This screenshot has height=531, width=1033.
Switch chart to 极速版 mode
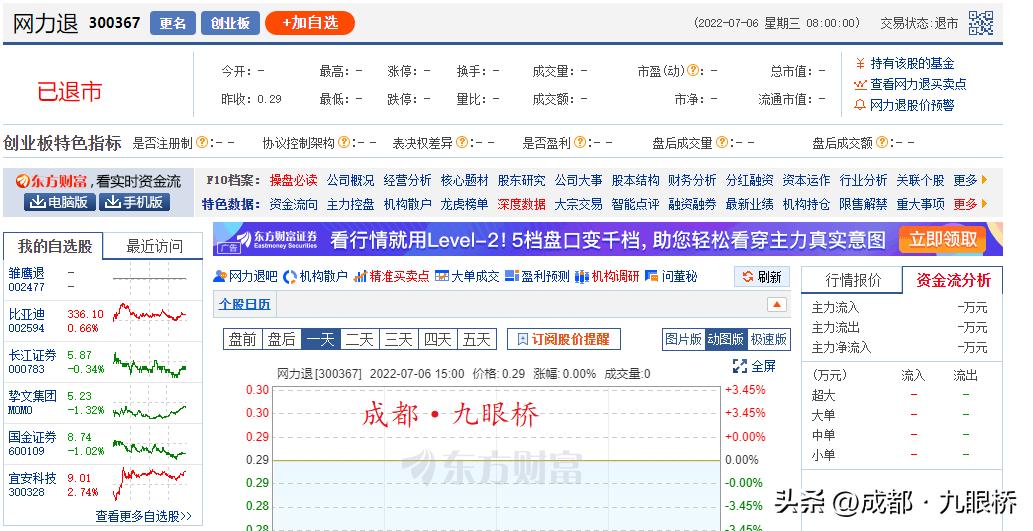pos(769,339)
